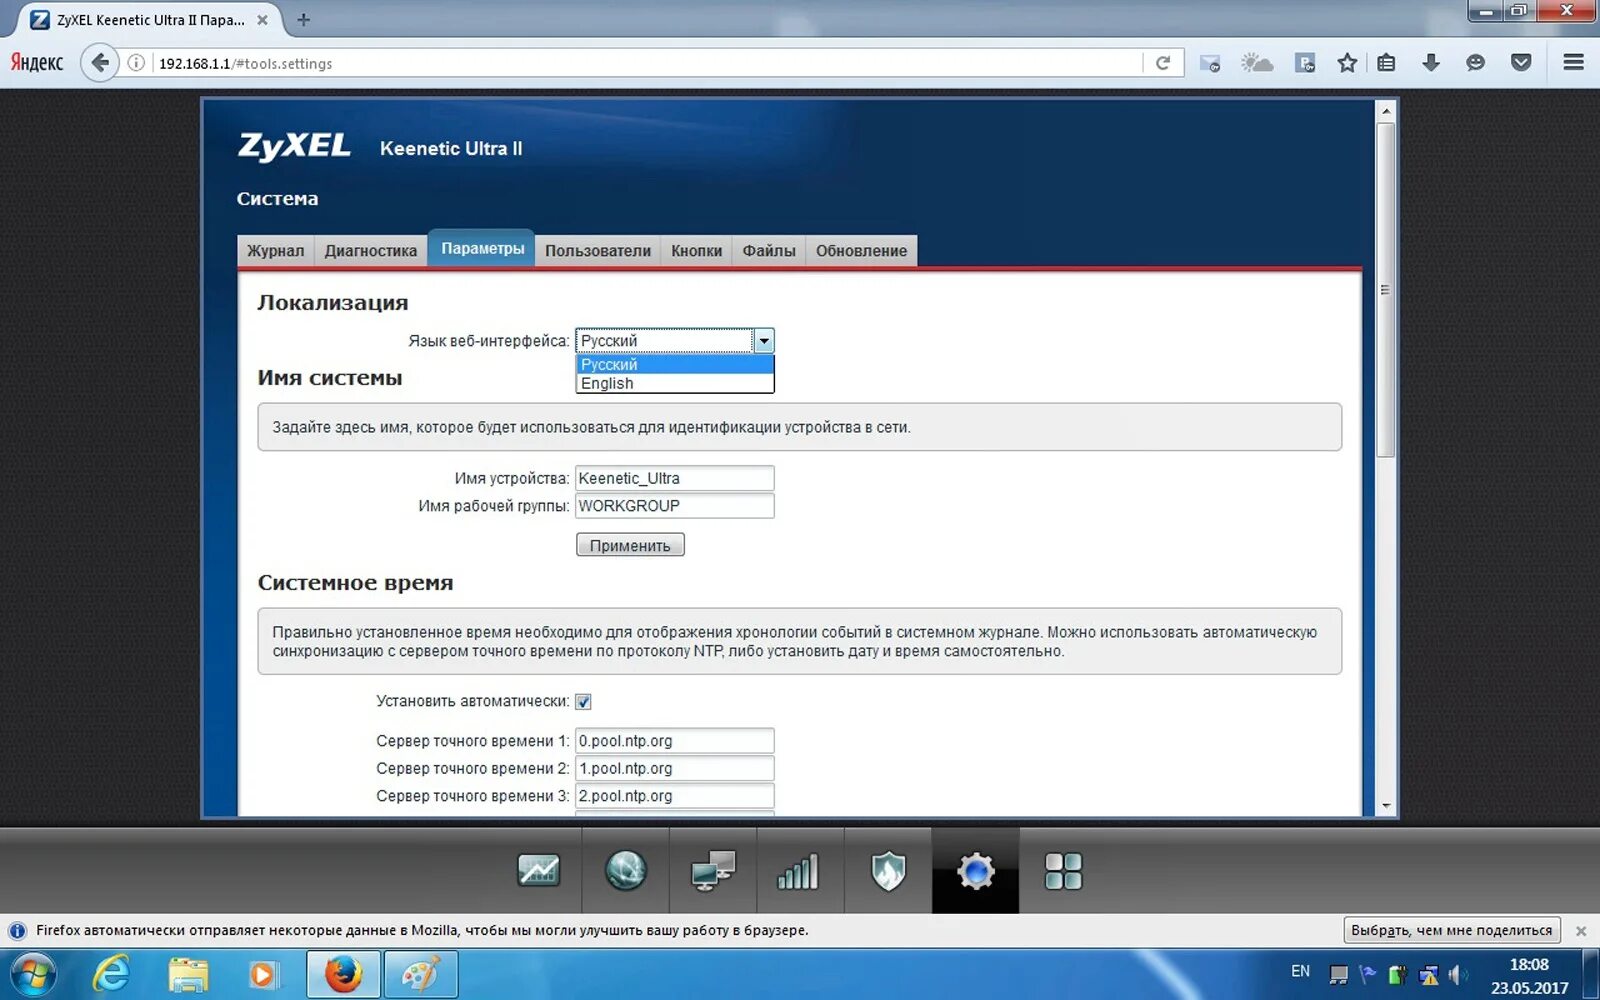Reload the page with the refresh icon

[1163, 63]
